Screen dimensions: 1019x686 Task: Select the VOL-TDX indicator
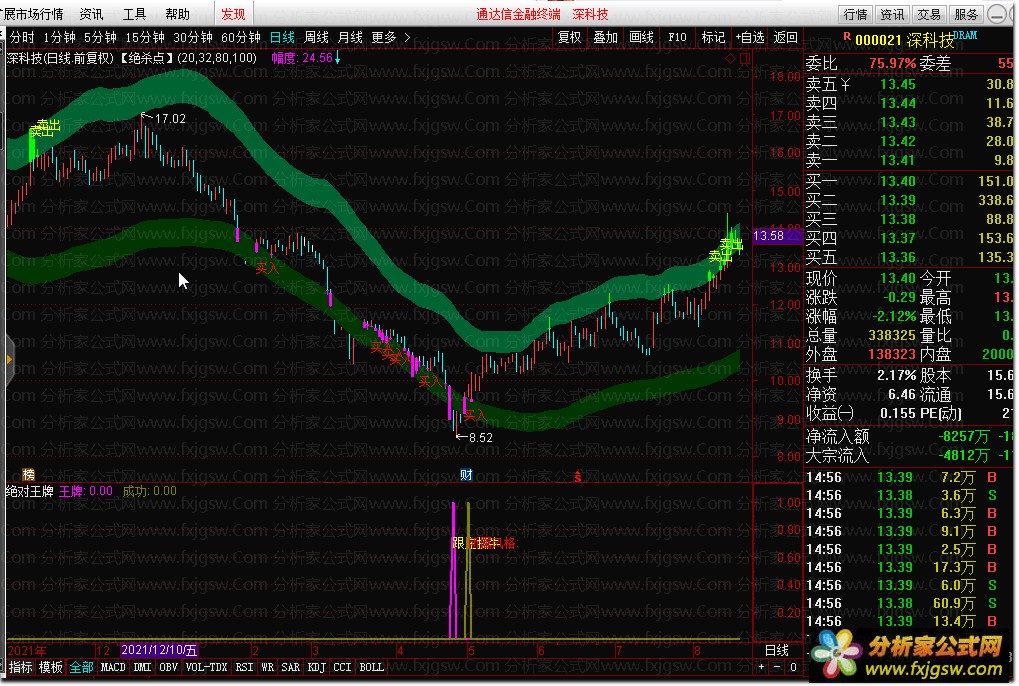[207, 667]
